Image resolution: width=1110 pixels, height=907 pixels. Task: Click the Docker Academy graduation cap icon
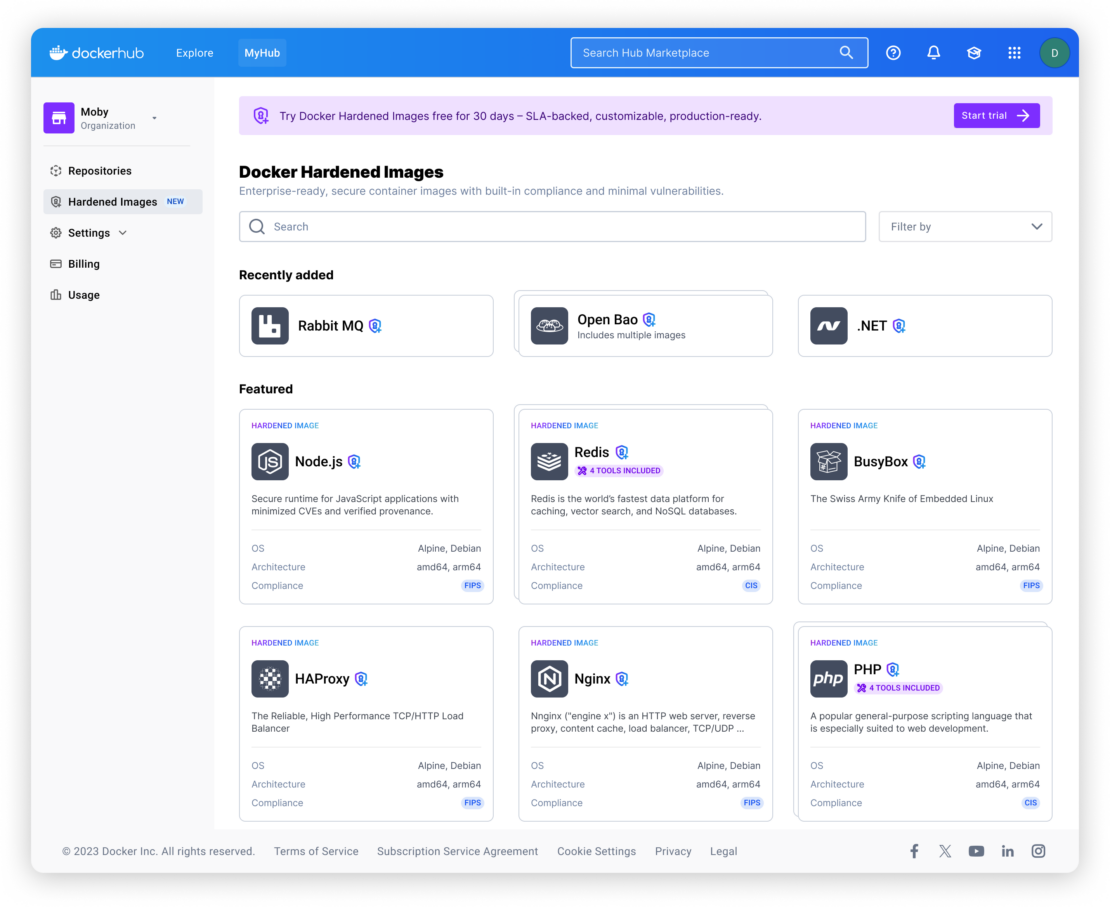[x=973, y=52]
